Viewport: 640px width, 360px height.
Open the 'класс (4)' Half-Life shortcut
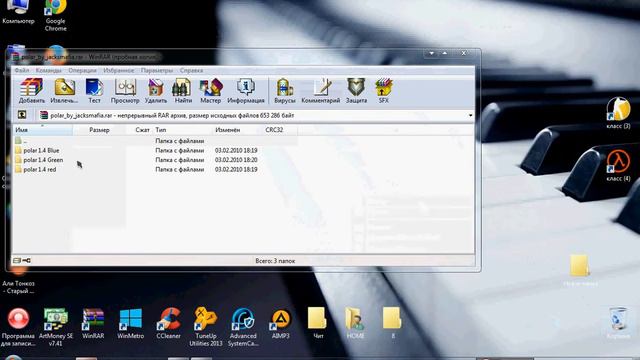618,165
